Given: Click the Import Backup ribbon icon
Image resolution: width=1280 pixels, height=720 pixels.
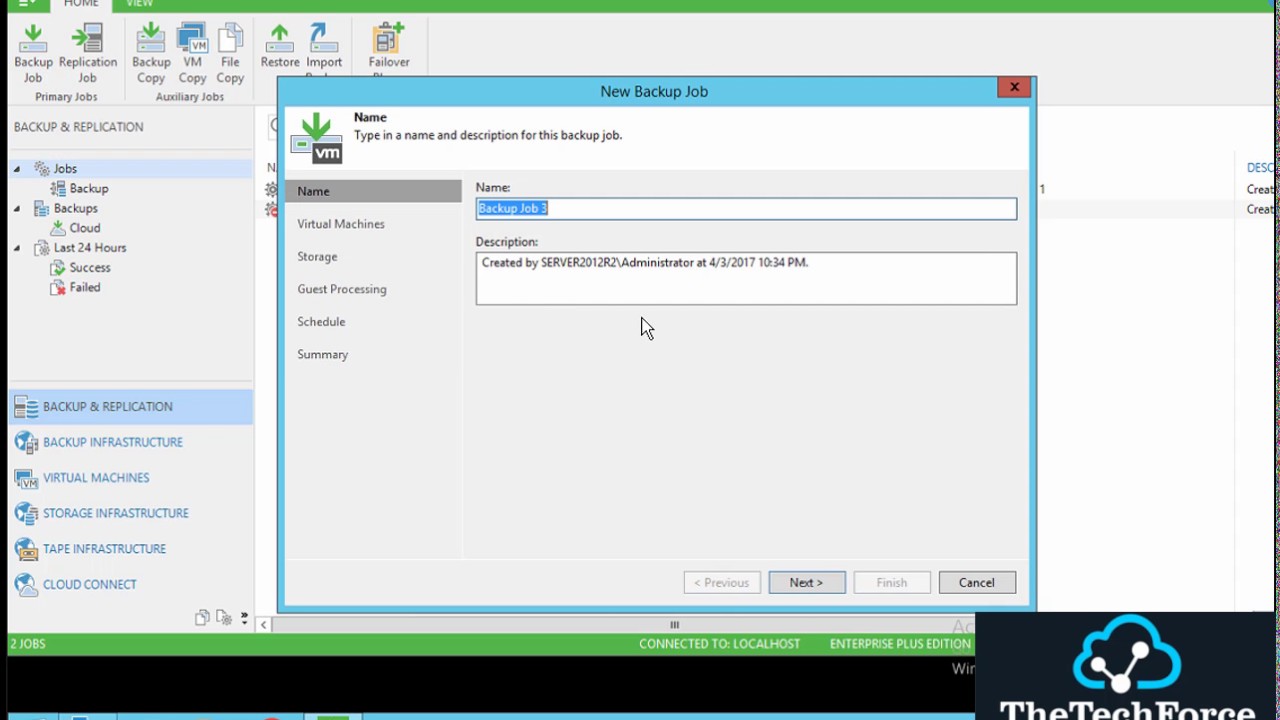Looking at the screenshot, I should 324,47.
